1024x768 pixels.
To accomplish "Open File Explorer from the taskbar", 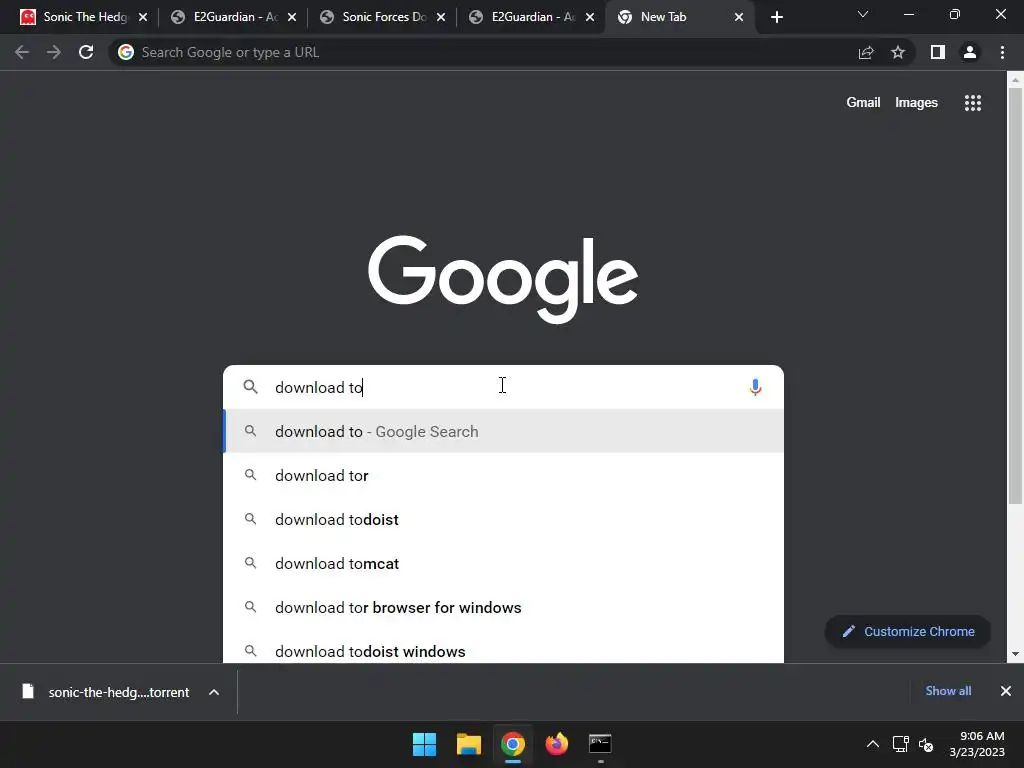I will click(468, 744).
